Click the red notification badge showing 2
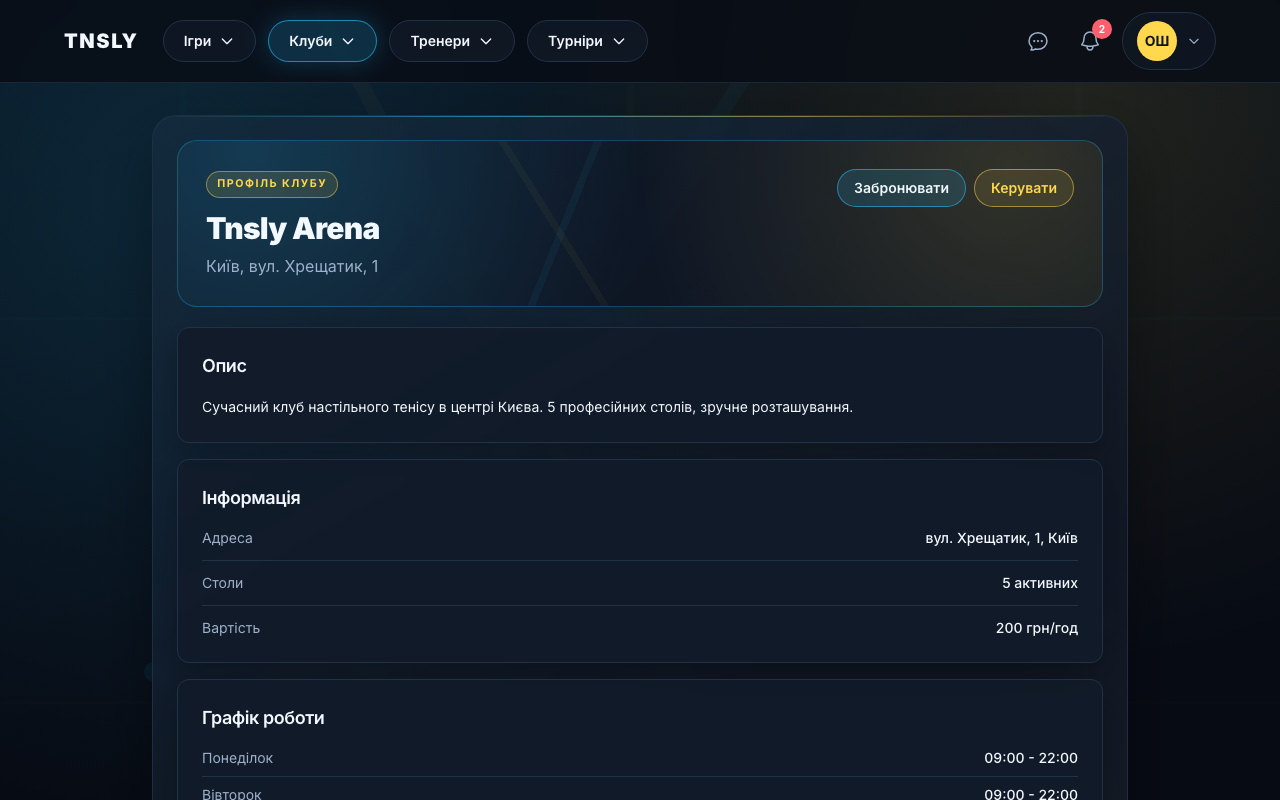This screenshot has width=1280, height=800. 1101,29
